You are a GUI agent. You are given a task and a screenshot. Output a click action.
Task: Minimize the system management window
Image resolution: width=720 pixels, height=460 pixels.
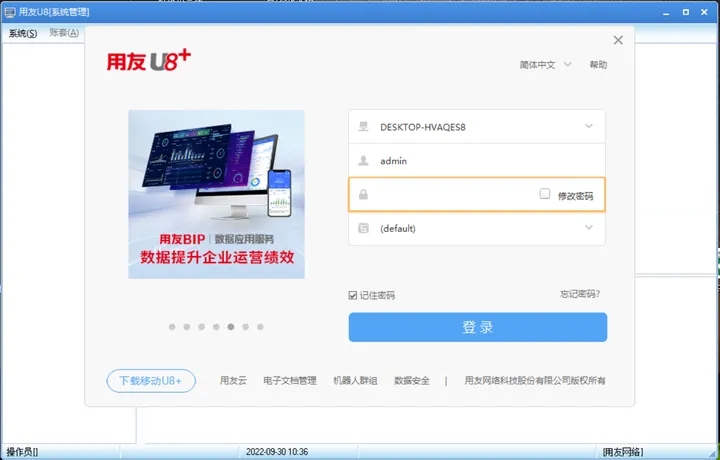666,12
